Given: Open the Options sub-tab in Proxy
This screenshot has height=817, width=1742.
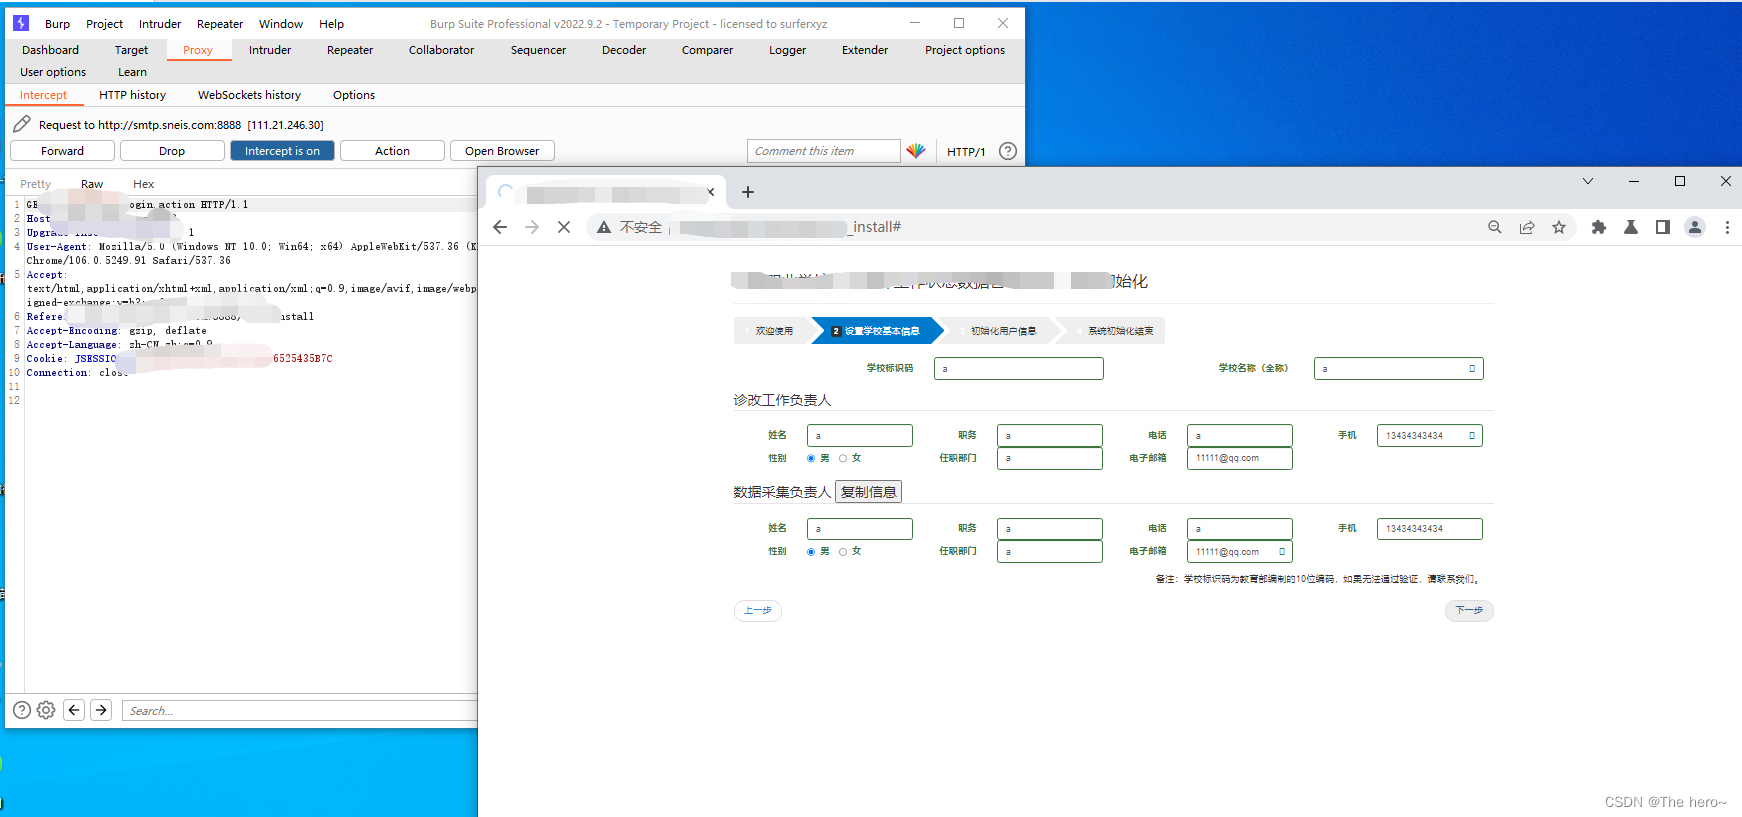Looking at the screenshot, I should coord(354,95).
